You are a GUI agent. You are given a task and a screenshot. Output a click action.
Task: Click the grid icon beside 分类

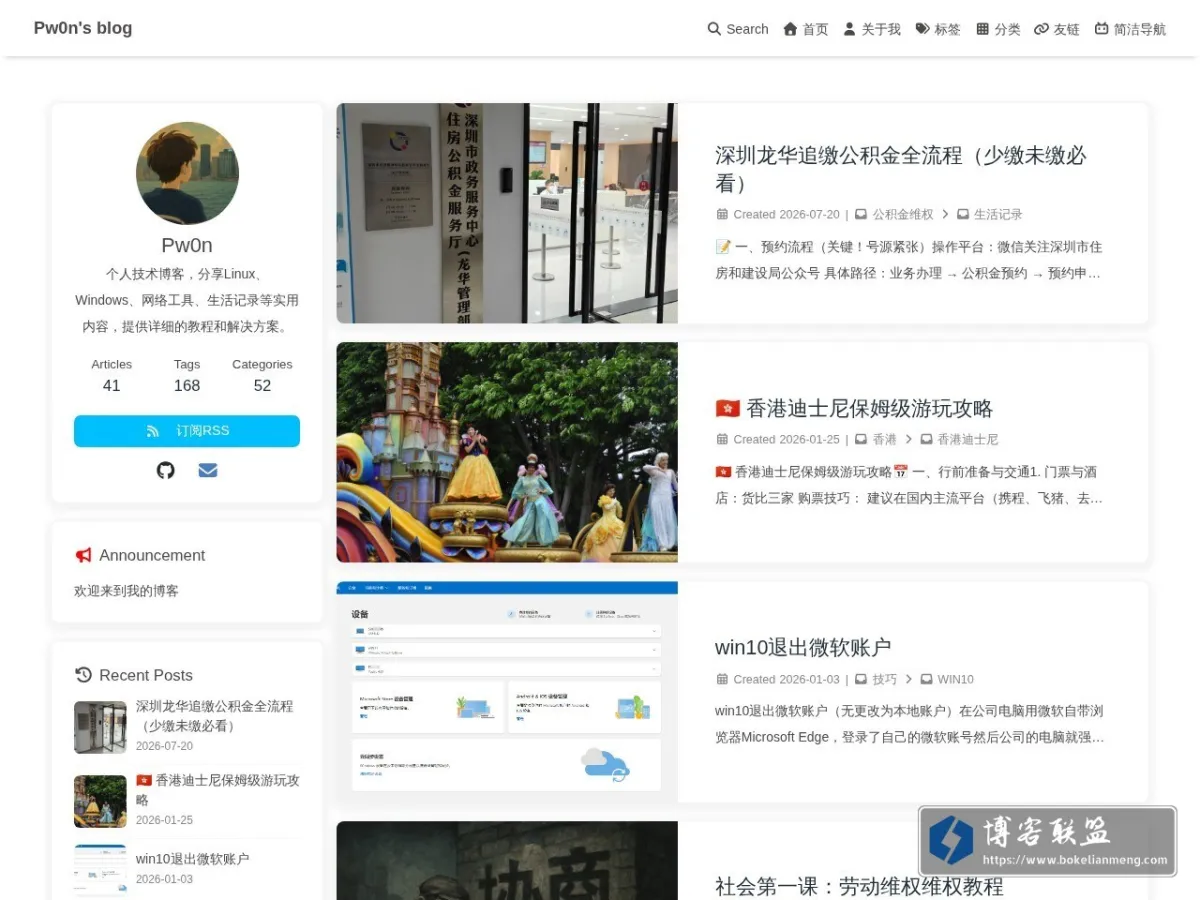pos(982,29)
